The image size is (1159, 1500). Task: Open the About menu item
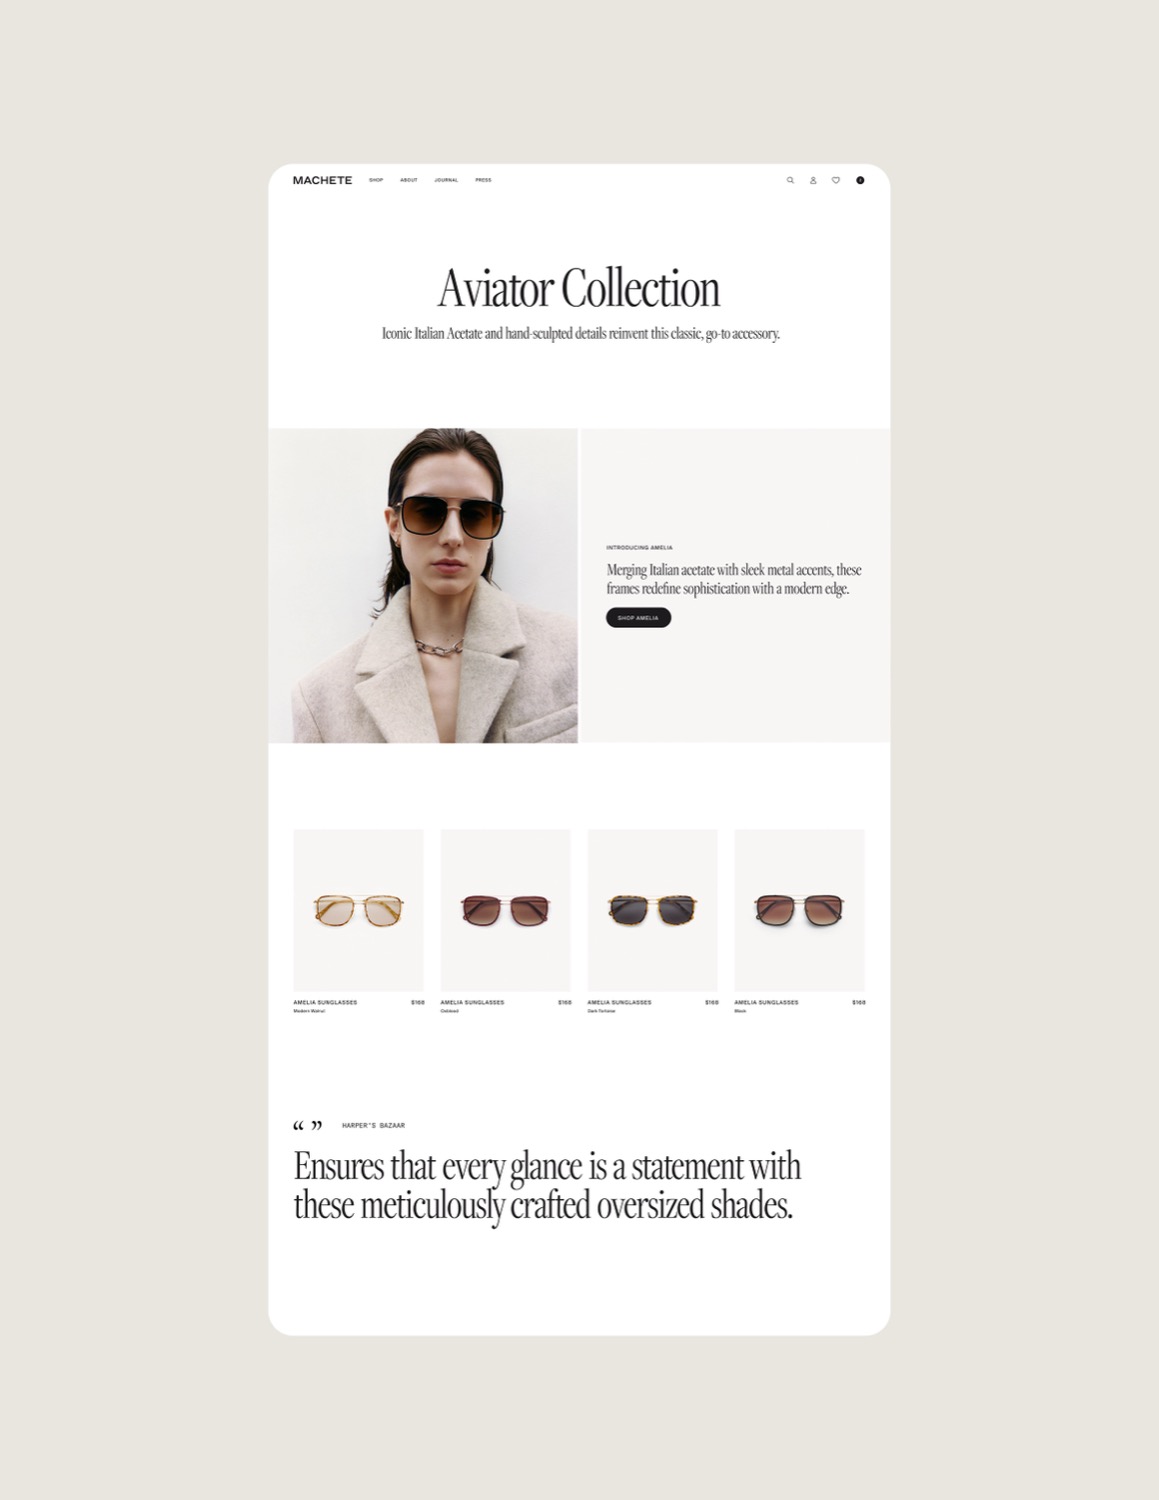point(409,180)
